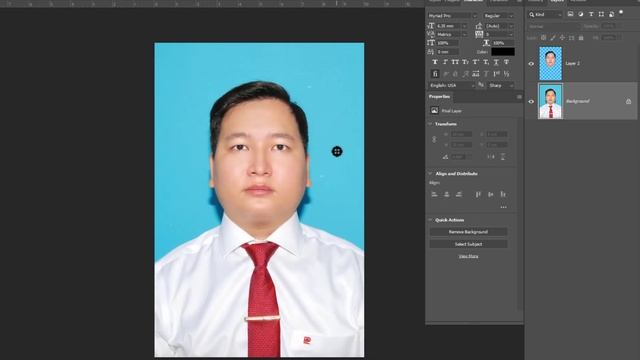The height and width of the screenshot is (360, 640).
Task: Open the layer filter Kind dropdown
Action: point(545,14)
